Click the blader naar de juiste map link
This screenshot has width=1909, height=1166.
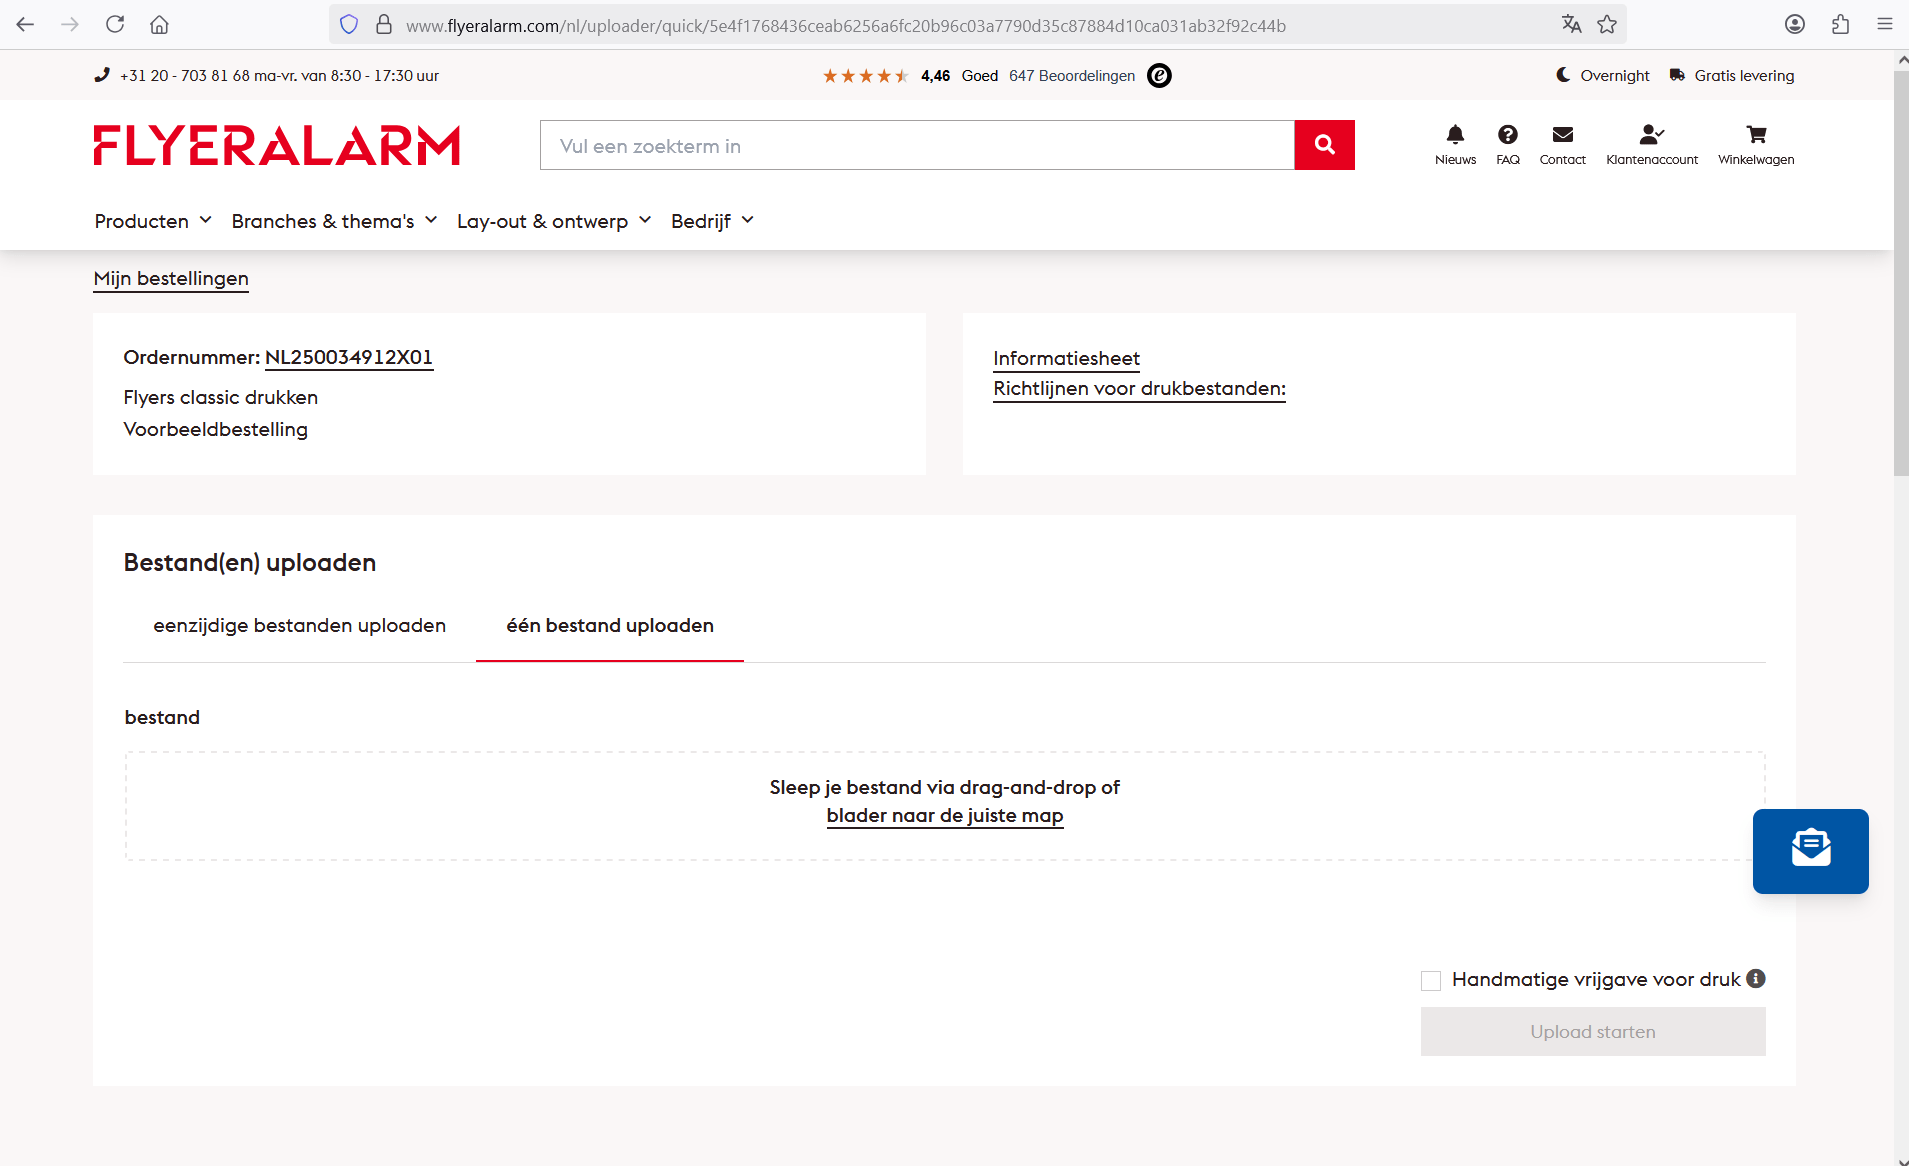tap(944, 816)
